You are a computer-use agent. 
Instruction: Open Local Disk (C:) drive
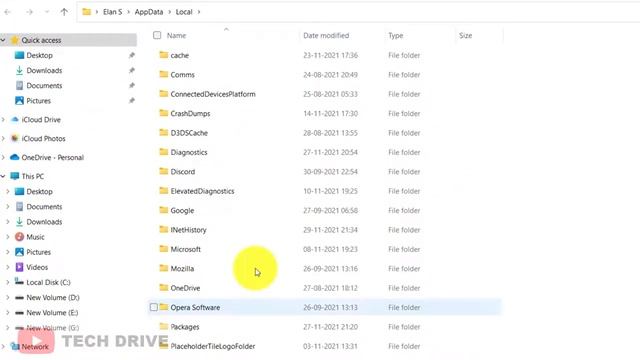tap(48, 282)
